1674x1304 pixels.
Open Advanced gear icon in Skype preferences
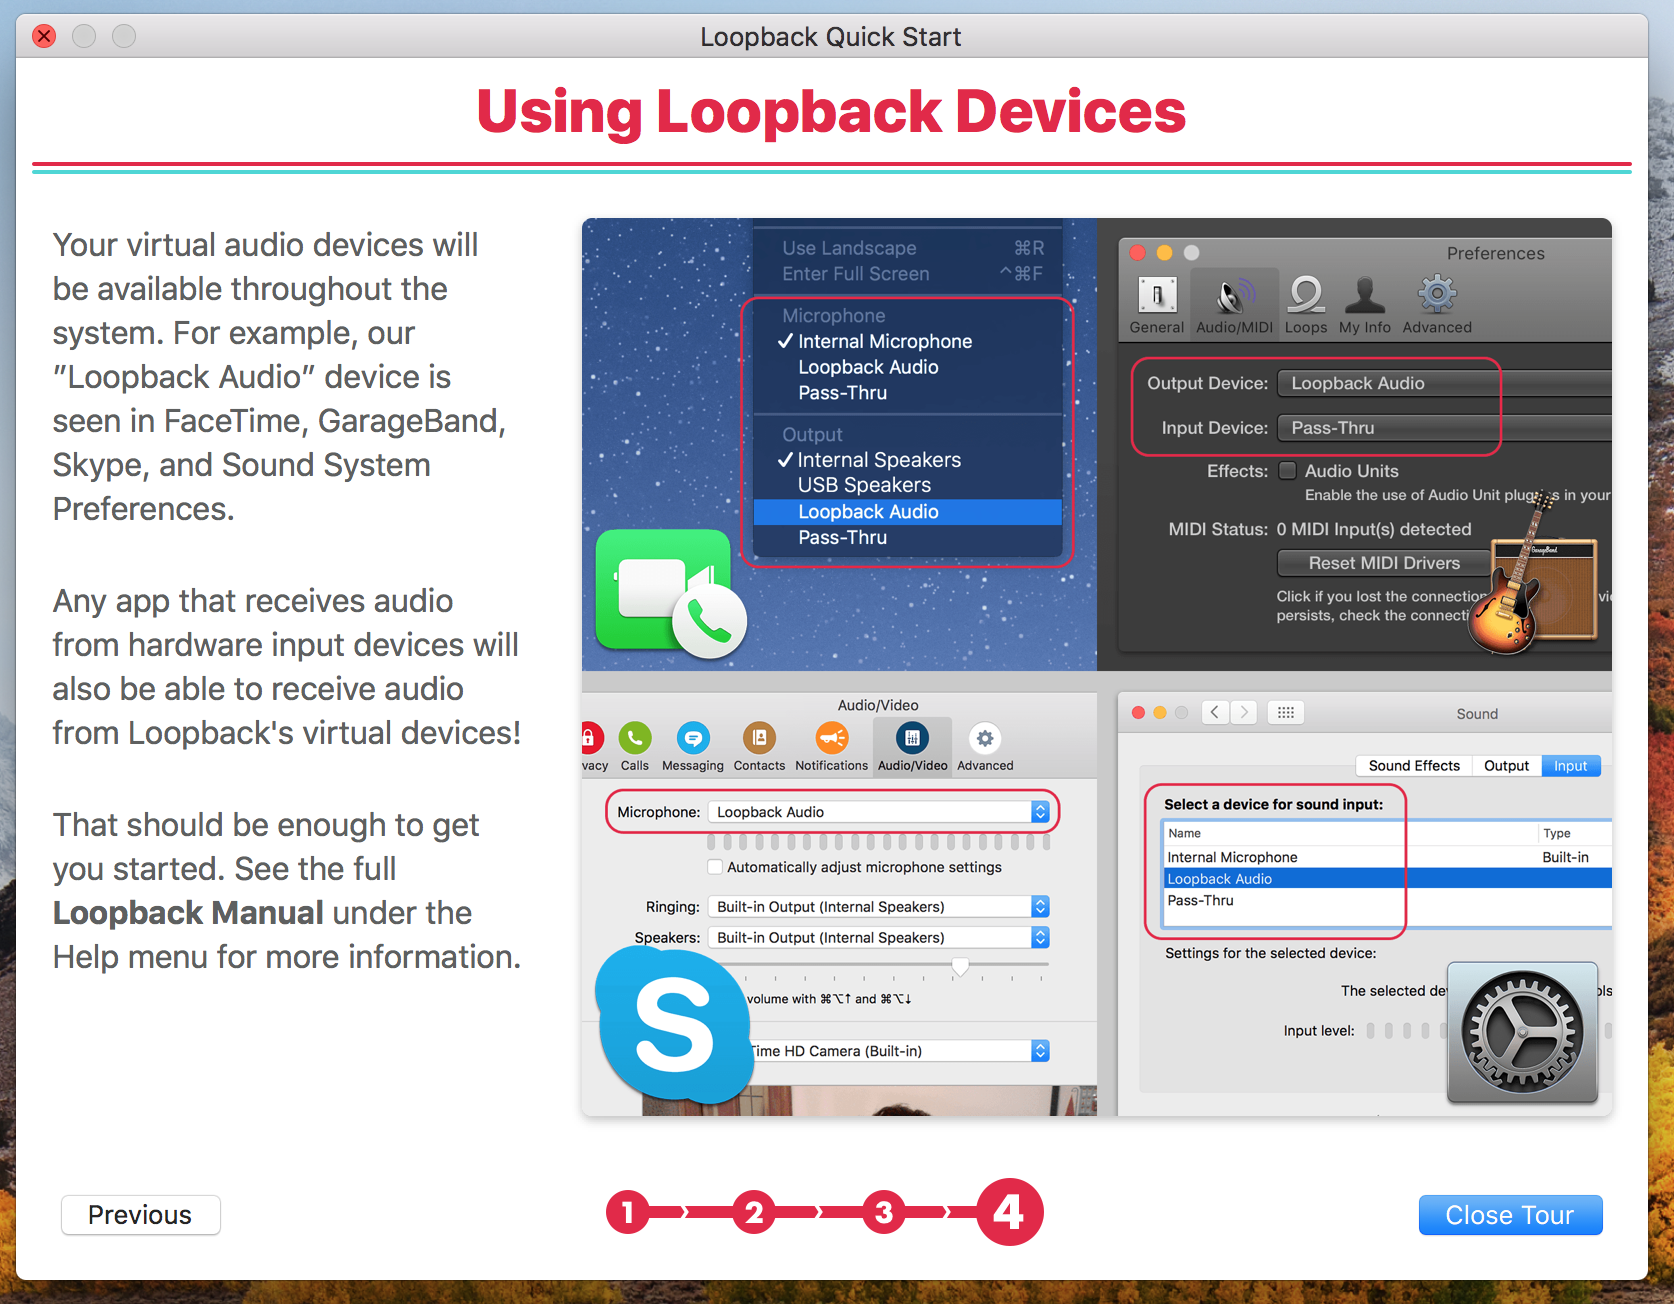tap(985, 748)
